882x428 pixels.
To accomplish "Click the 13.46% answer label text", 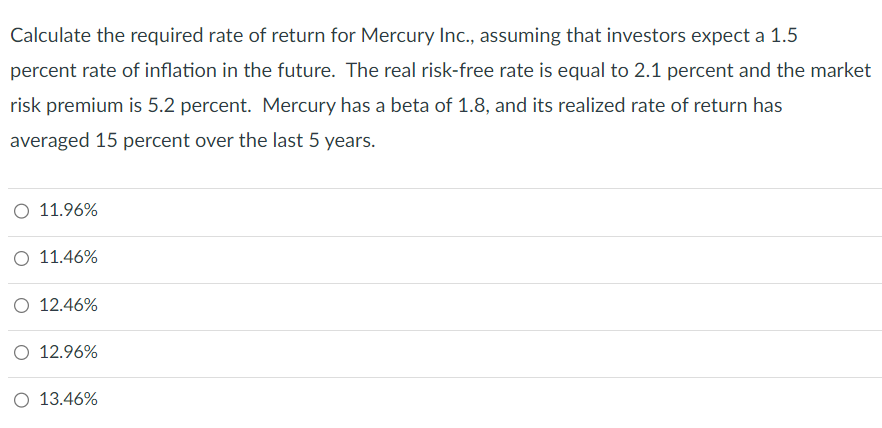I will (68, 399).
